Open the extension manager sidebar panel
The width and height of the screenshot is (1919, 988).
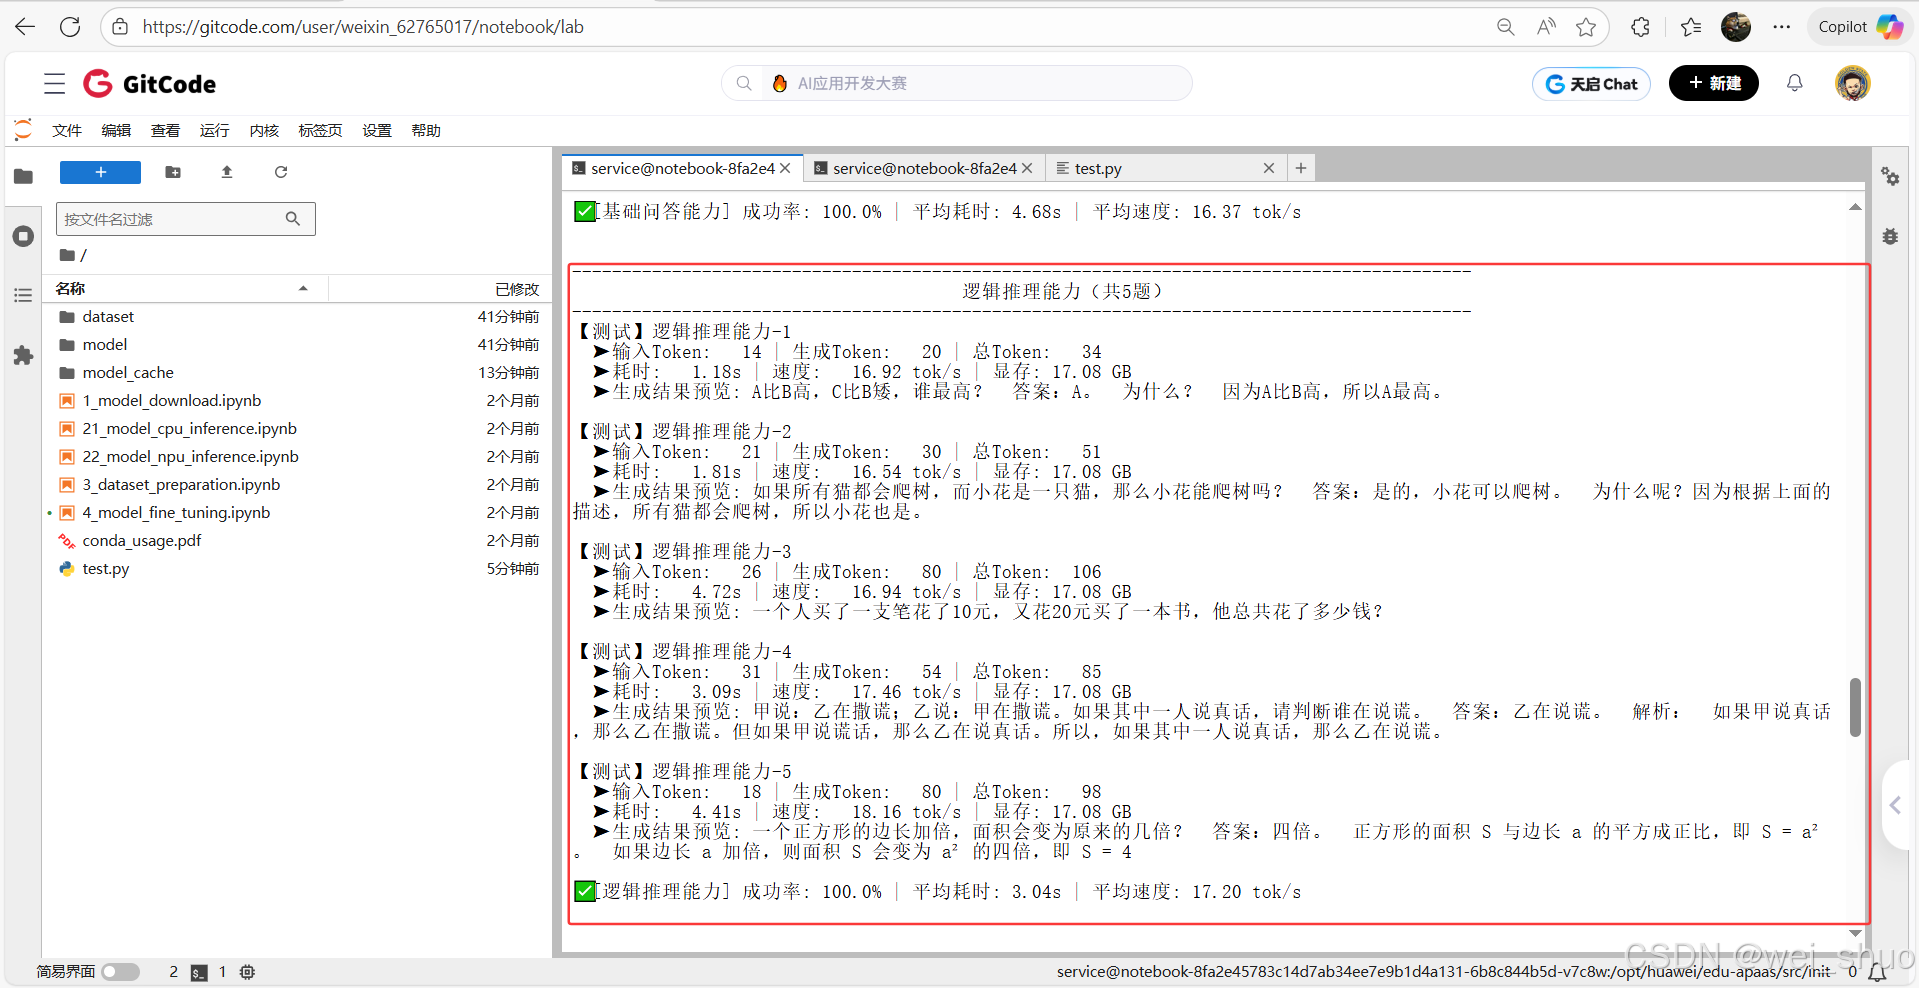23,355
